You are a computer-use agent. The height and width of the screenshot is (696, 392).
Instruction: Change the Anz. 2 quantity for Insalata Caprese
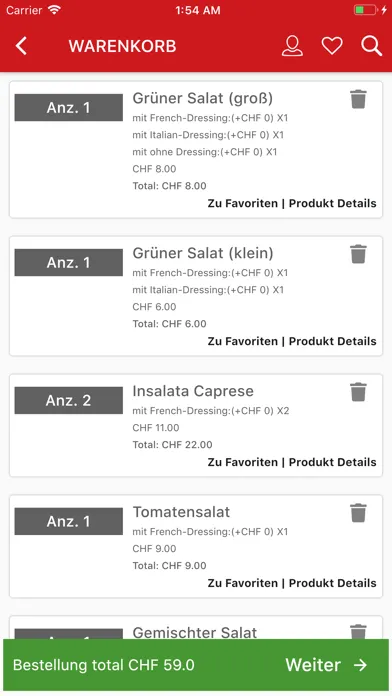[68, 400]
